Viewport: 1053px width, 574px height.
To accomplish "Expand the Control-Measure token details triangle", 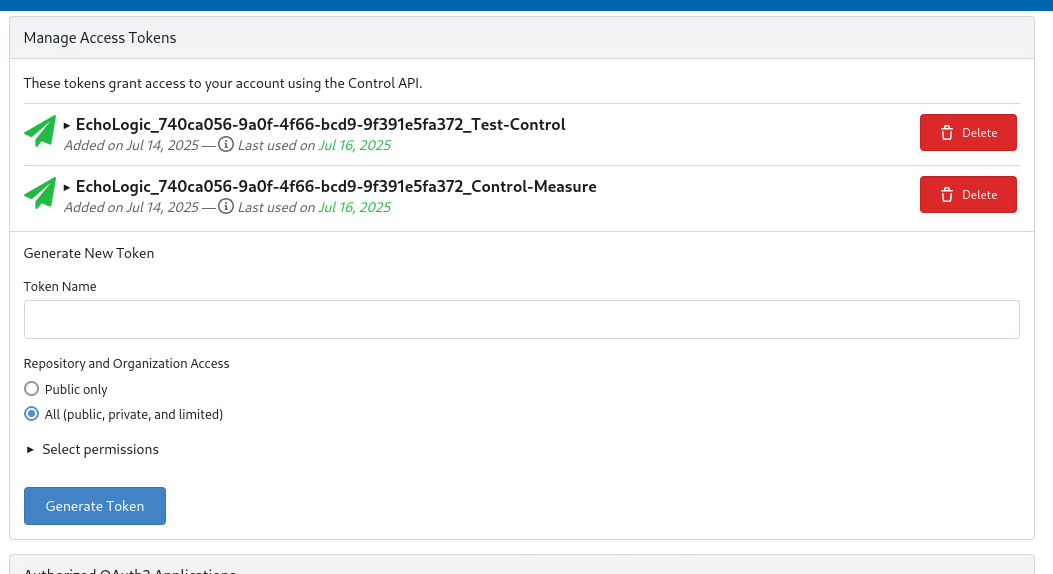I will (66, 187).
